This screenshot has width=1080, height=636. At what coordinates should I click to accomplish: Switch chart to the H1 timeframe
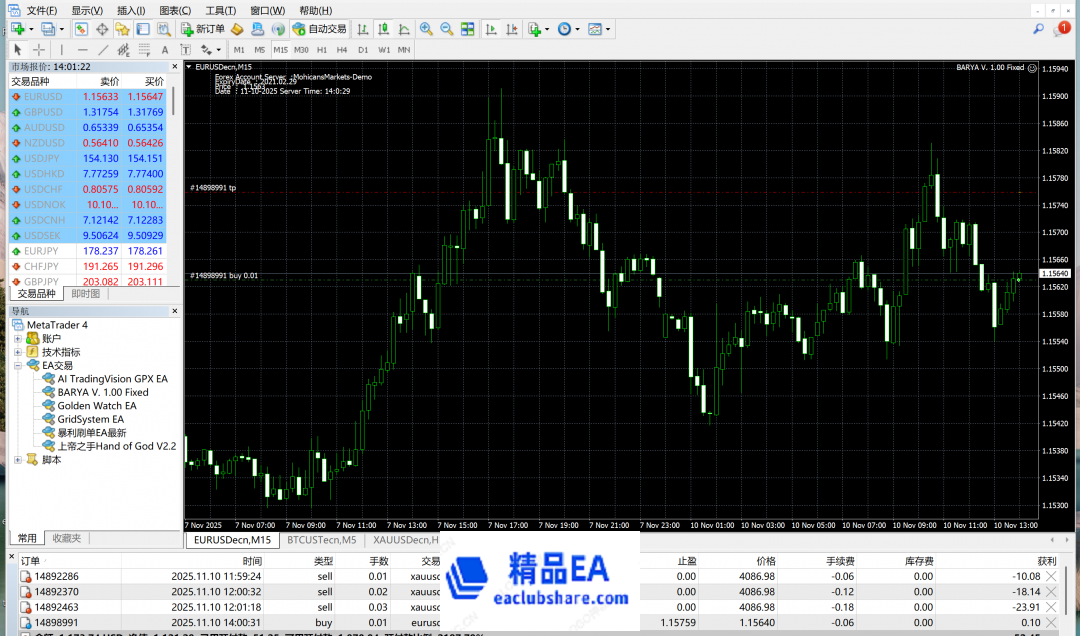tap(321, 49)
